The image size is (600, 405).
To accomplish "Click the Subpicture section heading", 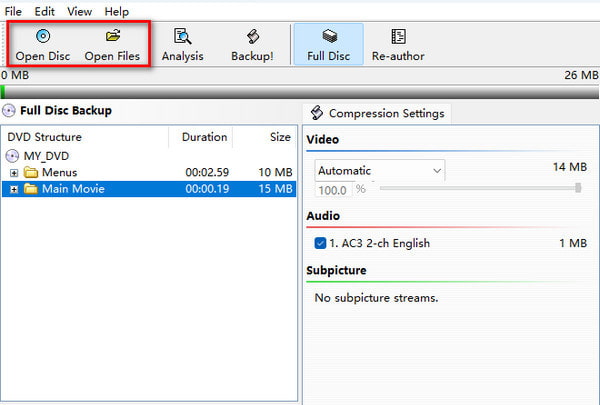I will coord(336,270).
